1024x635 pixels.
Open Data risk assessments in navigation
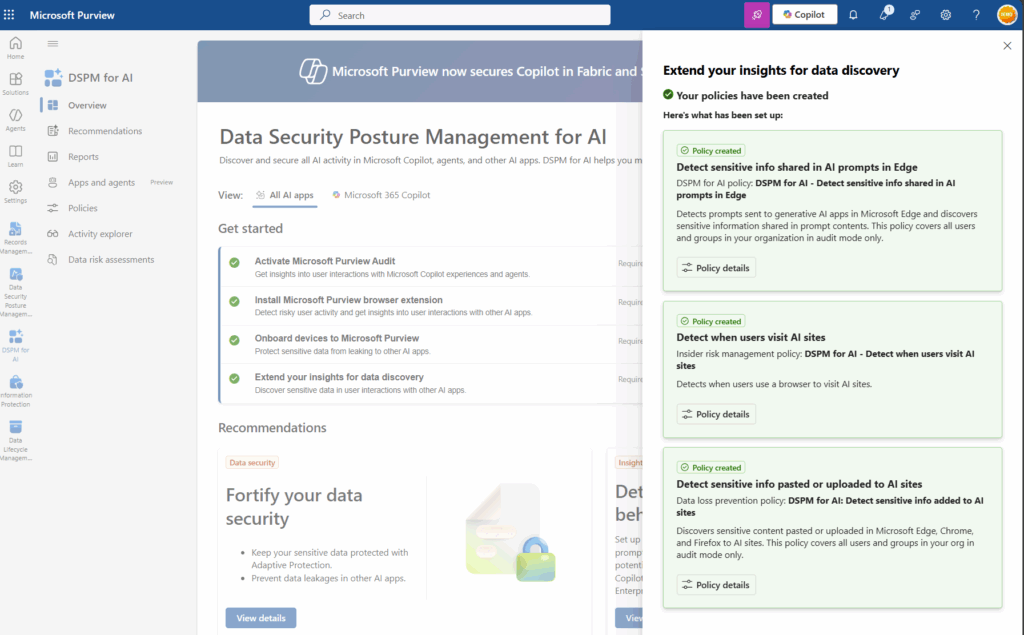tap(110, 259)
